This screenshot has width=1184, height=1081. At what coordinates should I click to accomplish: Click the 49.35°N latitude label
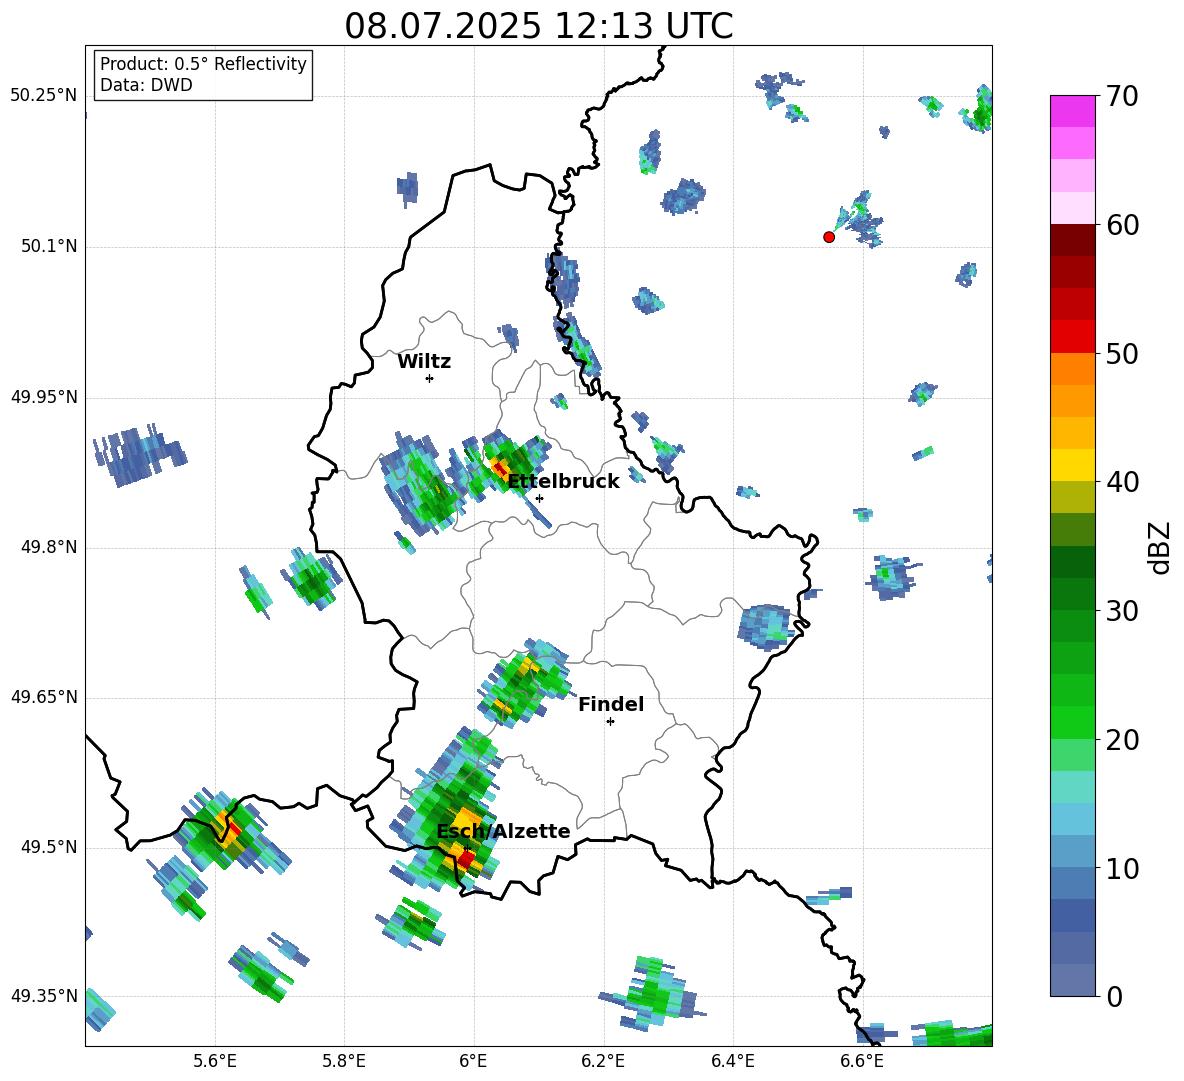[x=44, y=996]
